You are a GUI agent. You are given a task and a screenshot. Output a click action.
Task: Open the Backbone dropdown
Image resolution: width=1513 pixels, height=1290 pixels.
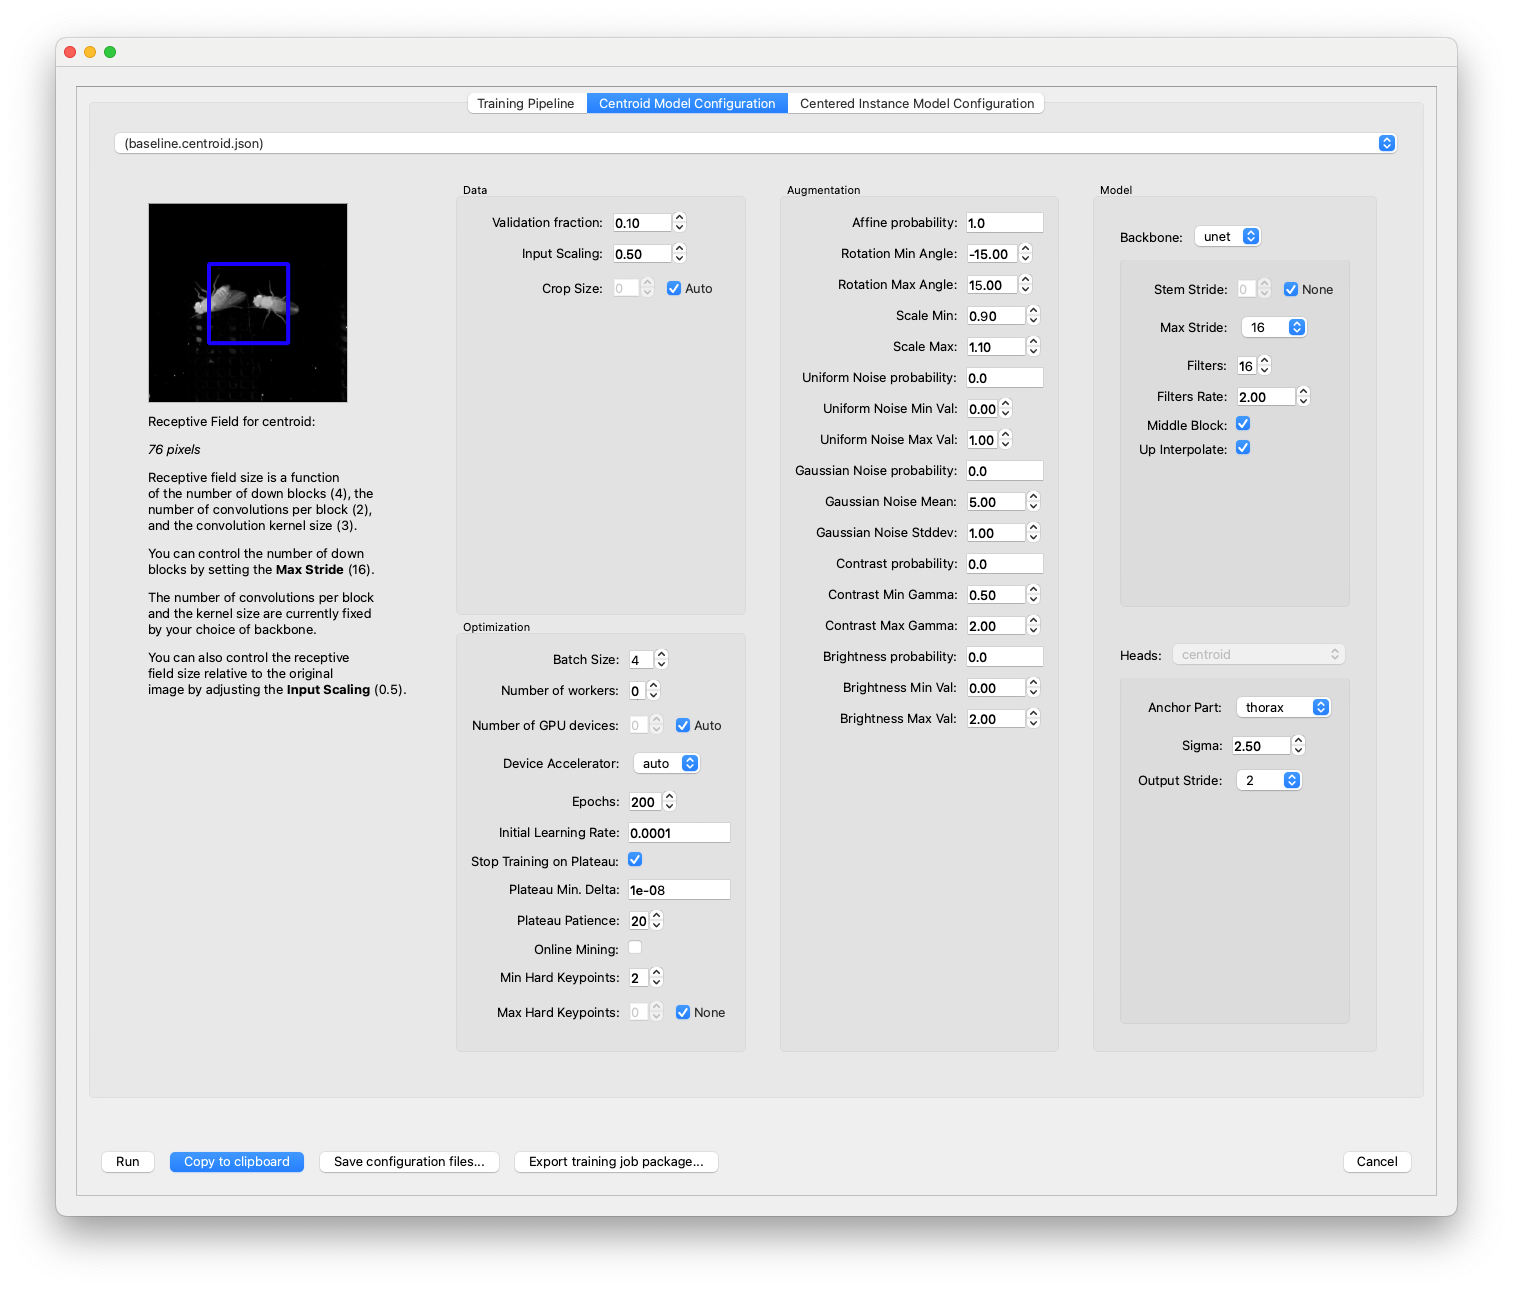point(1227,236)
